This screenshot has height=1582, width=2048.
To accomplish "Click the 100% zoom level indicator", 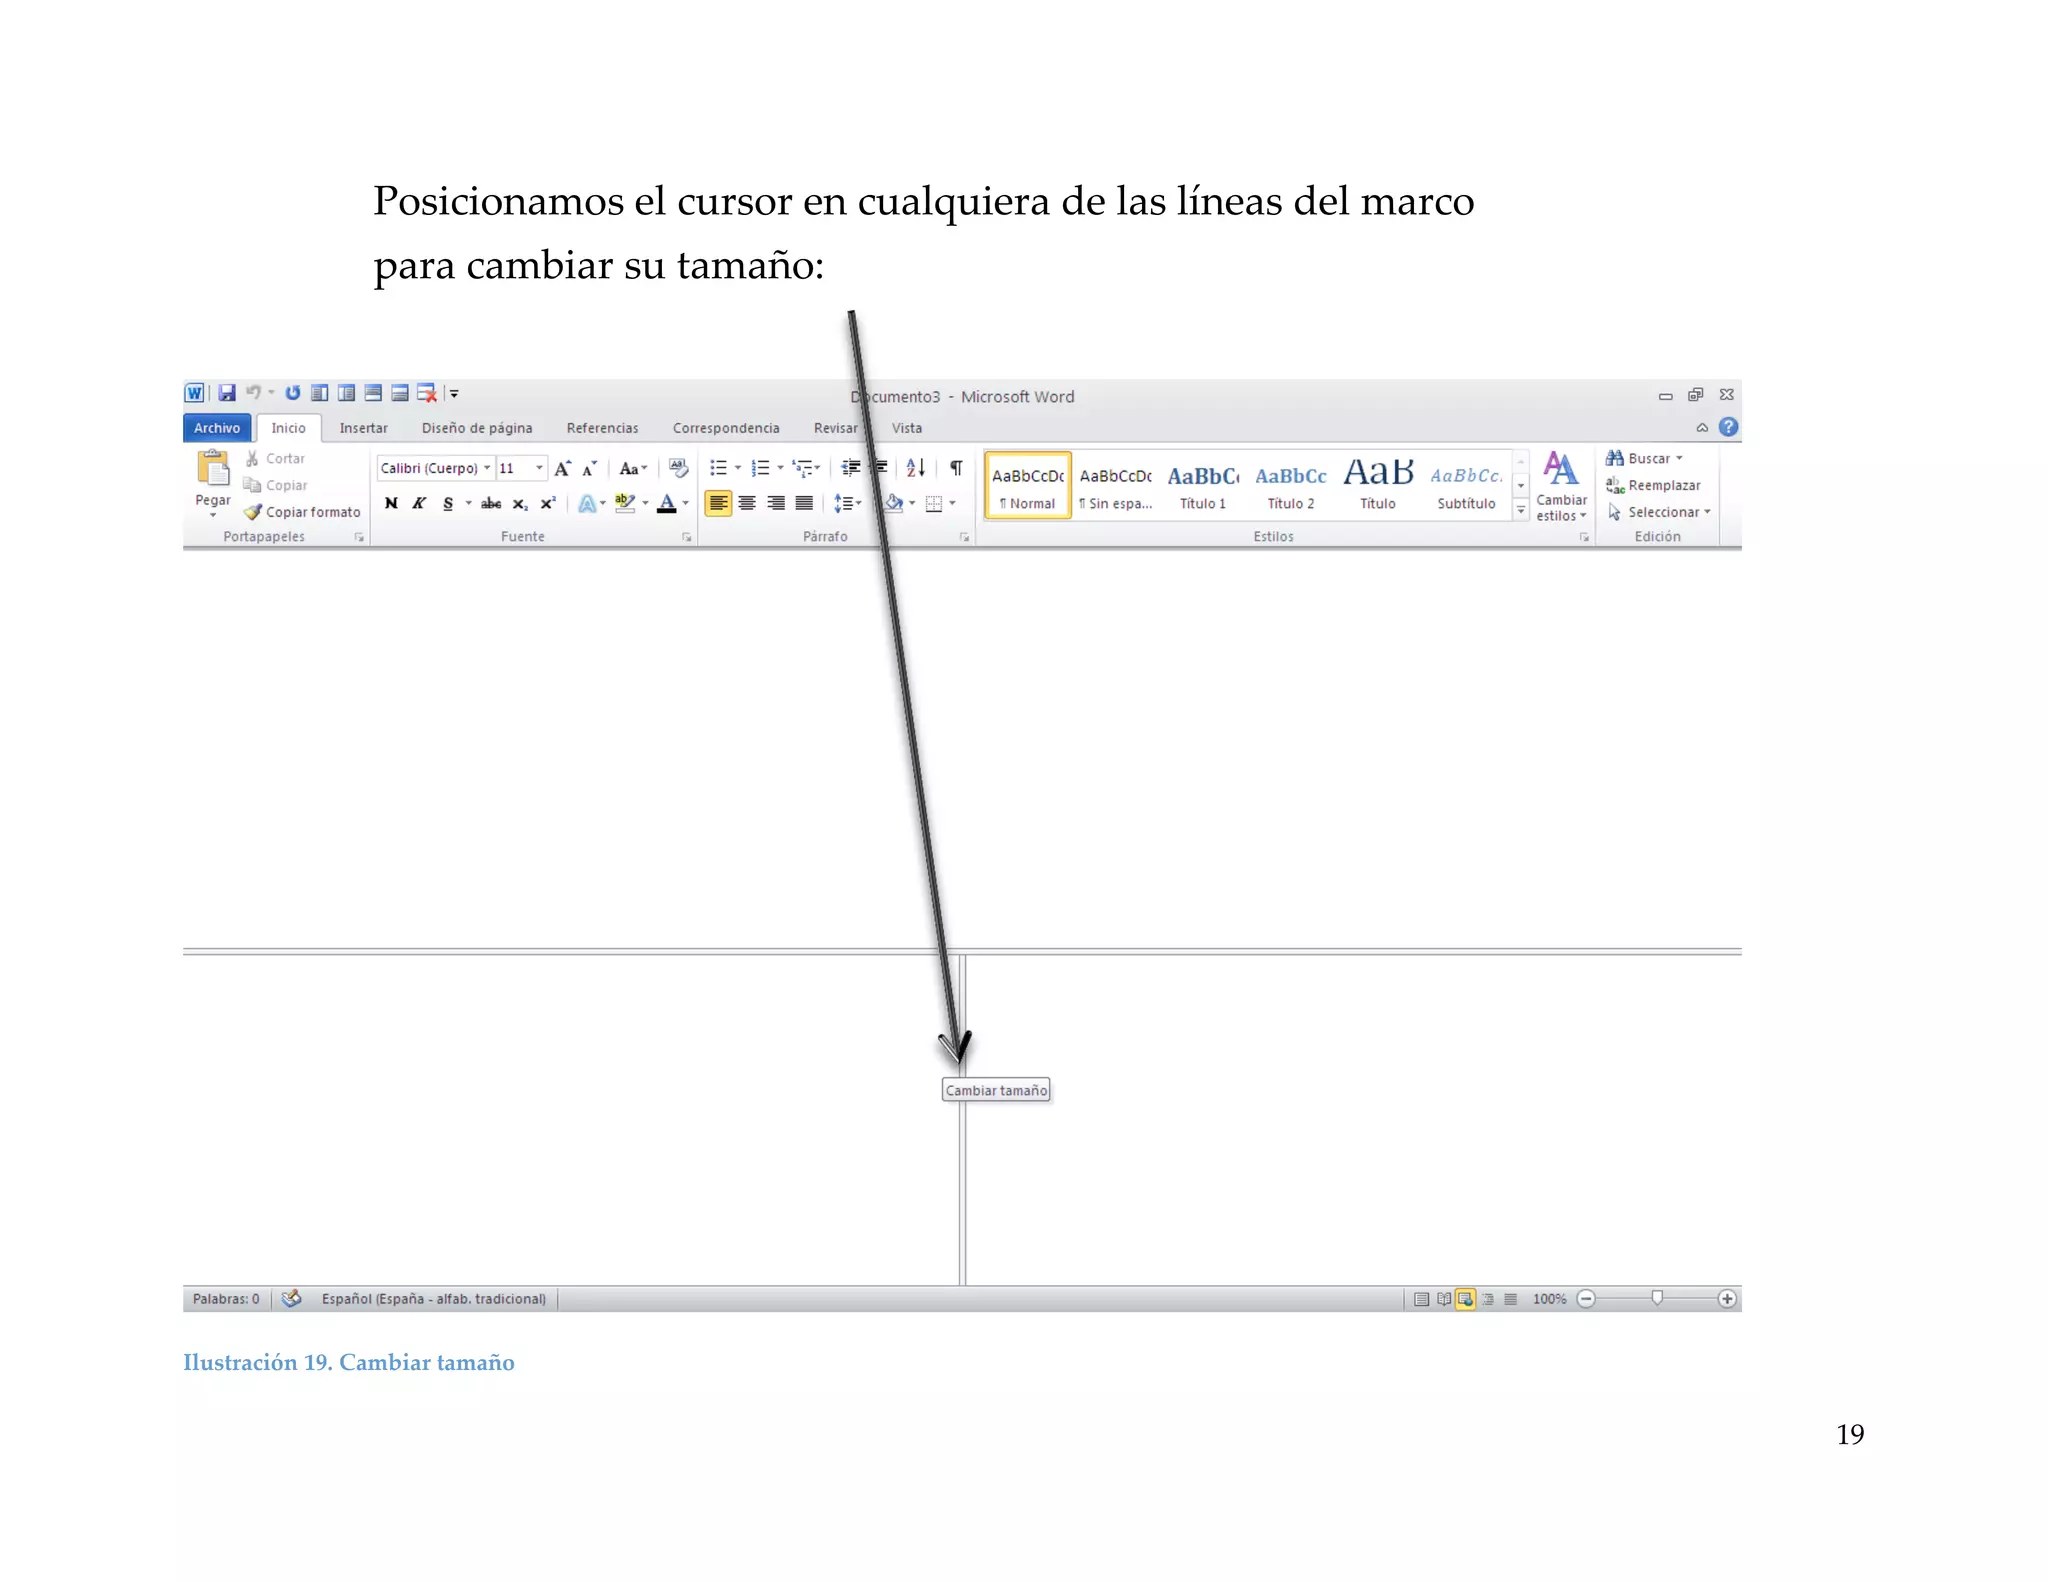I will coord(1549,1299).
